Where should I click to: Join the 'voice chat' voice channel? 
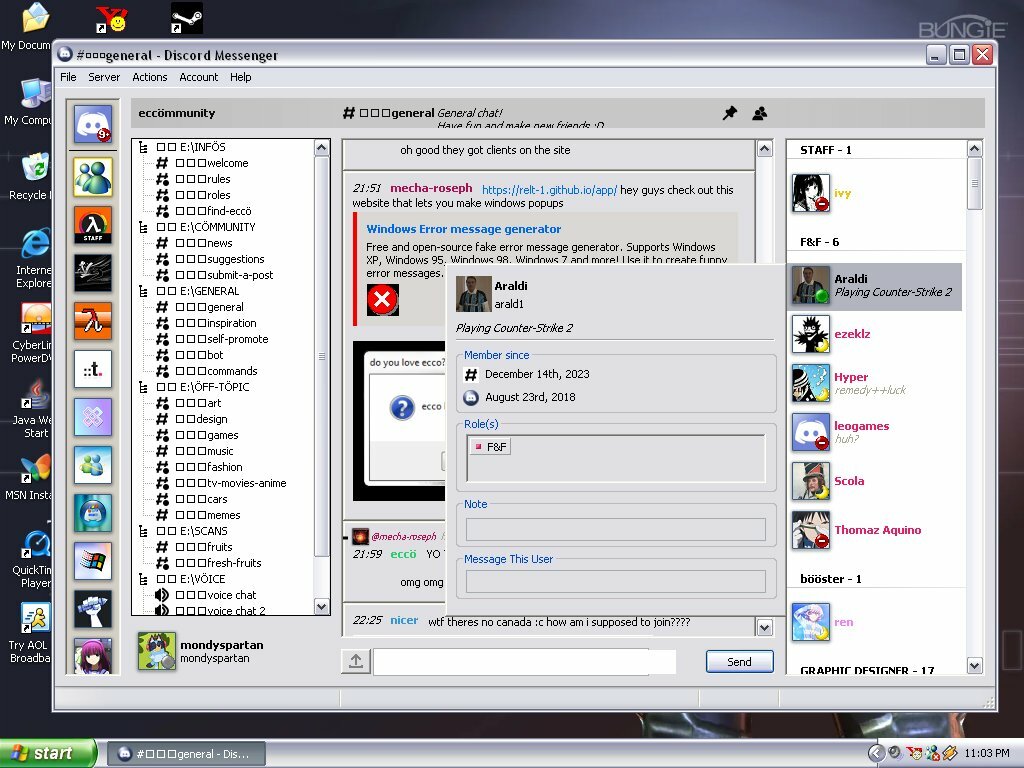point(206,595)
